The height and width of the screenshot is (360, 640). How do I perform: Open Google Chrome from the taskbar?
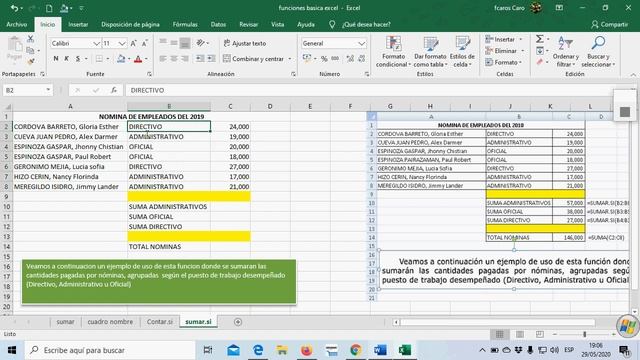[356, 350]
